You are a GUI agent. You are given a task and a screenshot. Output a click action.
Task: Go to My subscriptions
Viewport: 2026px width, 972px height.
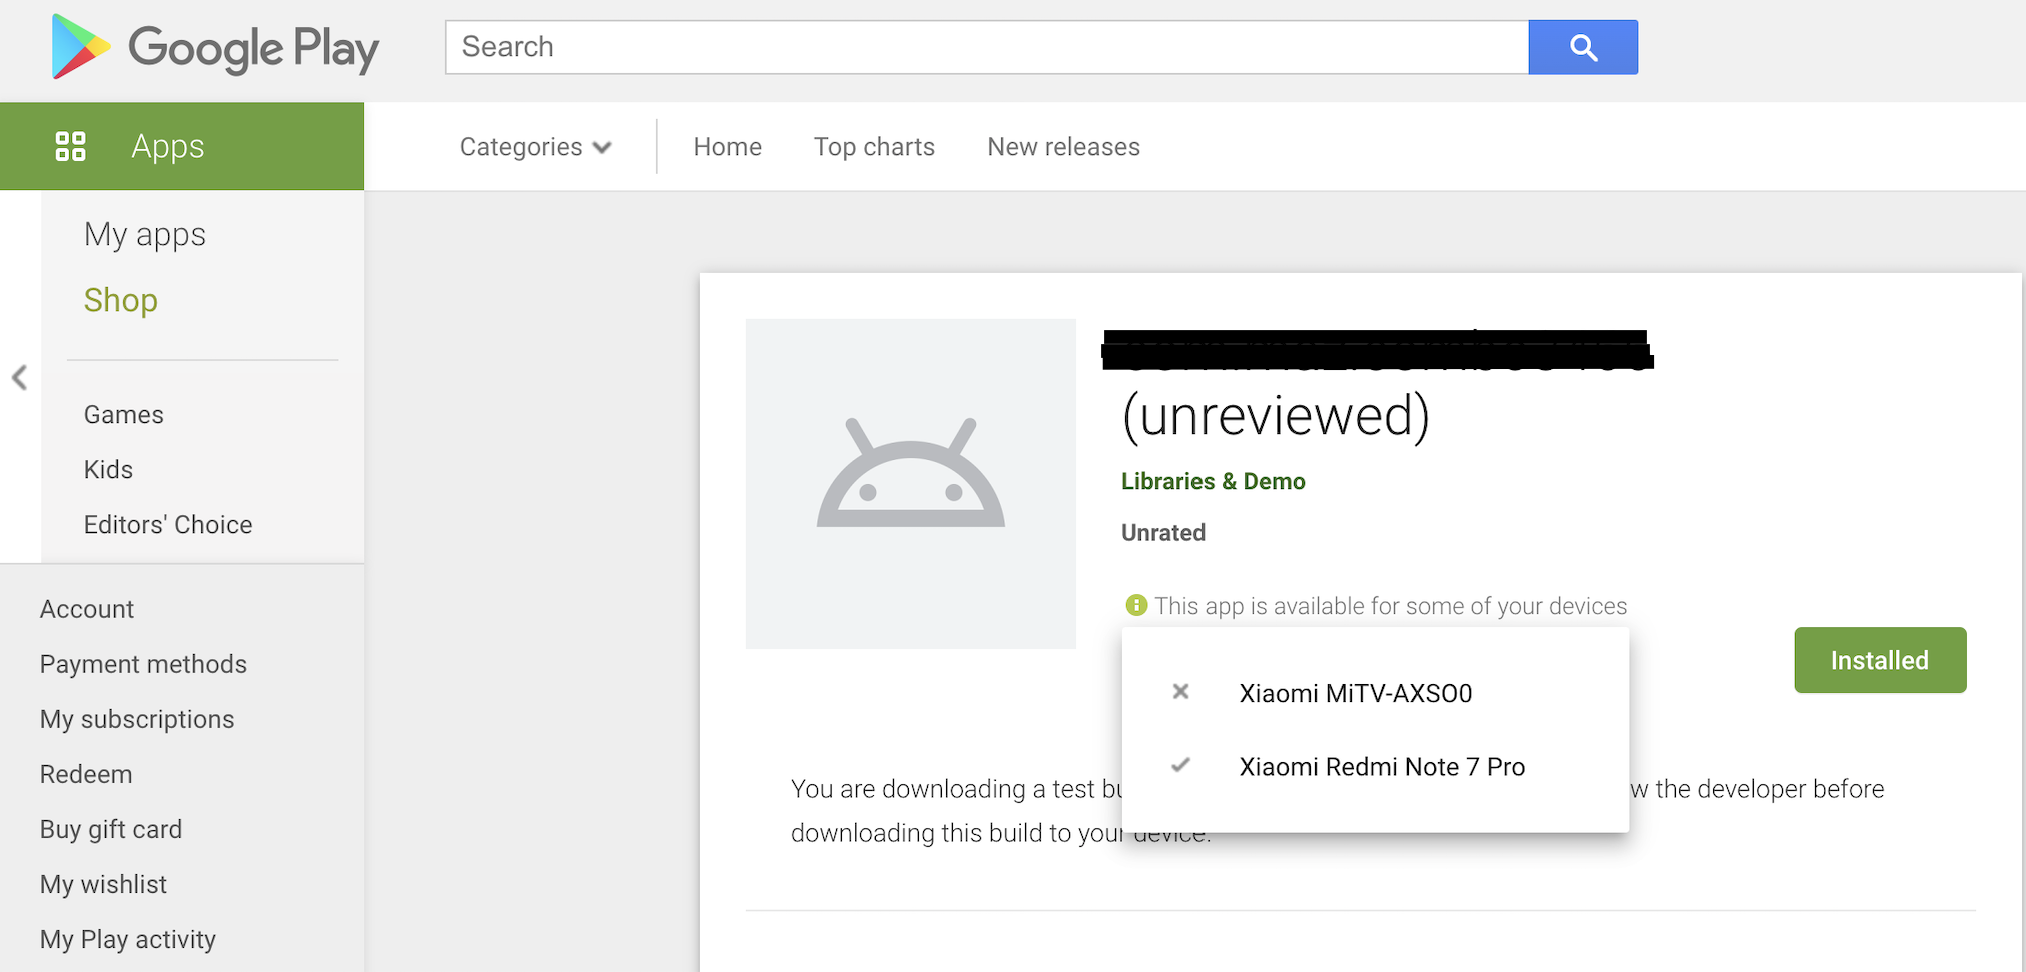point(137,719)
